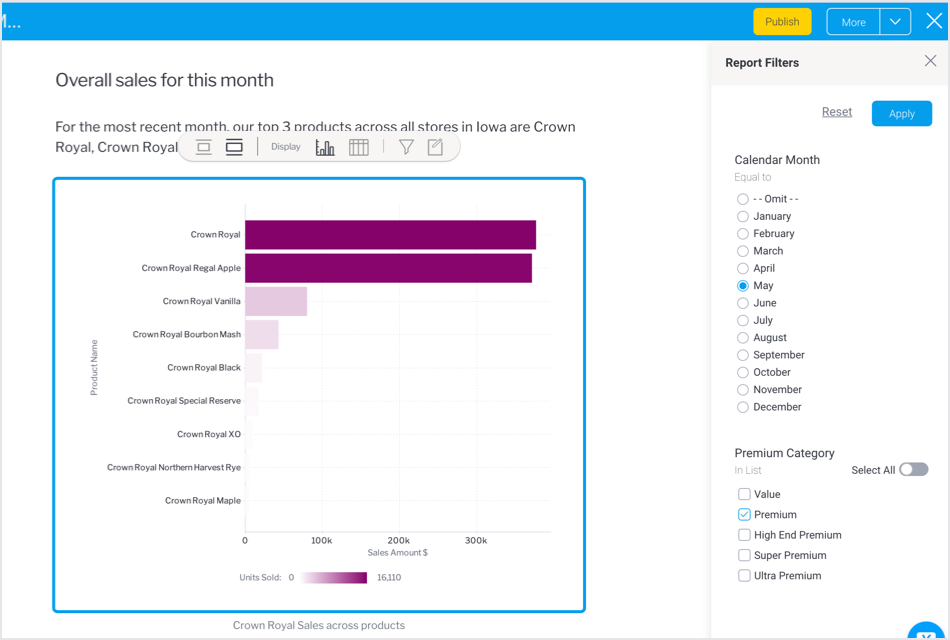Switch display to bar chart icon
The height and width of the screenshot is (640, 950).
325,147
